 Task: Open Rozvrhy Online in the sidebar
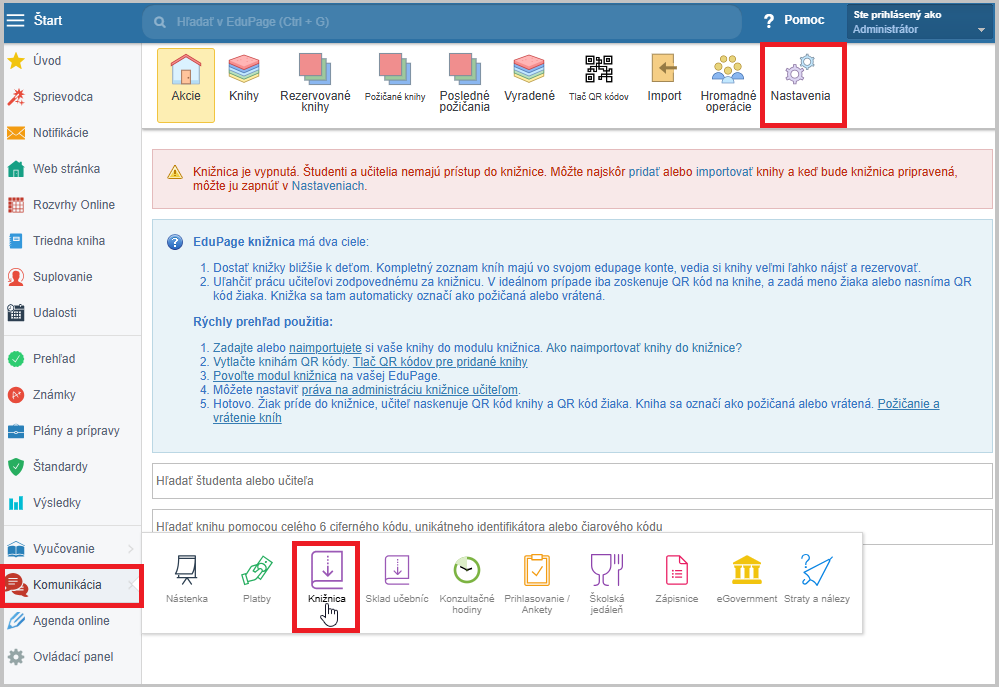click(73, 205)
